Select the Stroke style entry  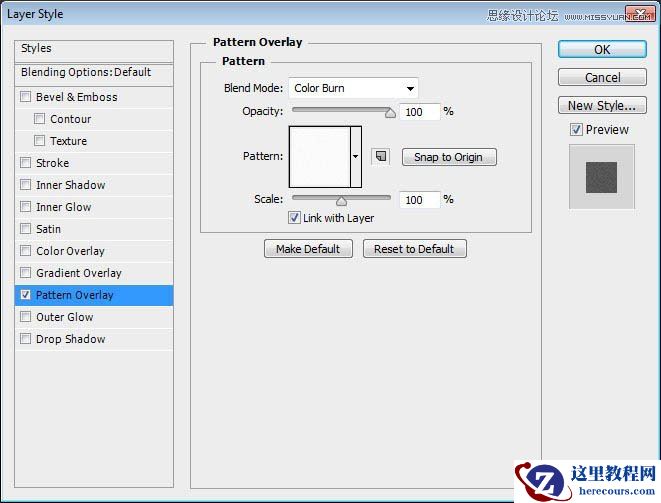point(94,163)
